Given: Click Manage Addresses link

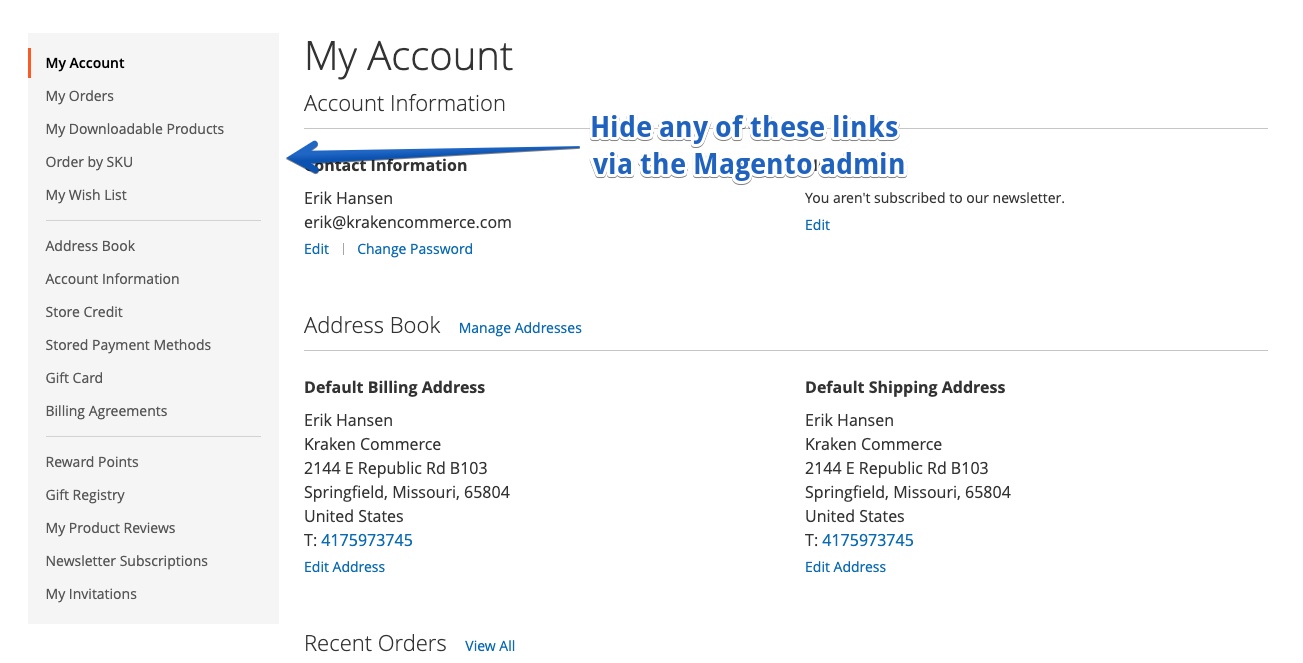Looking at the screenshot, I should [x=520, y=328].
